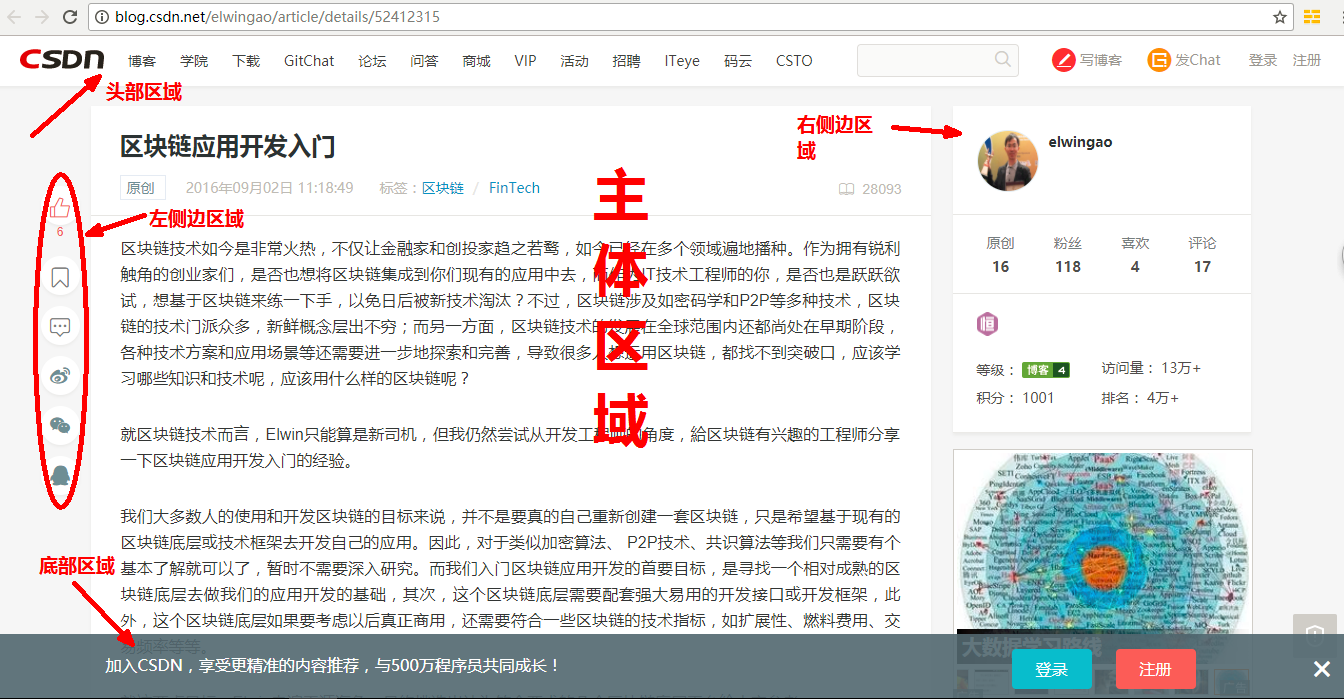The image size is (1344, 699).
Task: Click the red 写博客 pencil icon
Action: [1063, 60]
